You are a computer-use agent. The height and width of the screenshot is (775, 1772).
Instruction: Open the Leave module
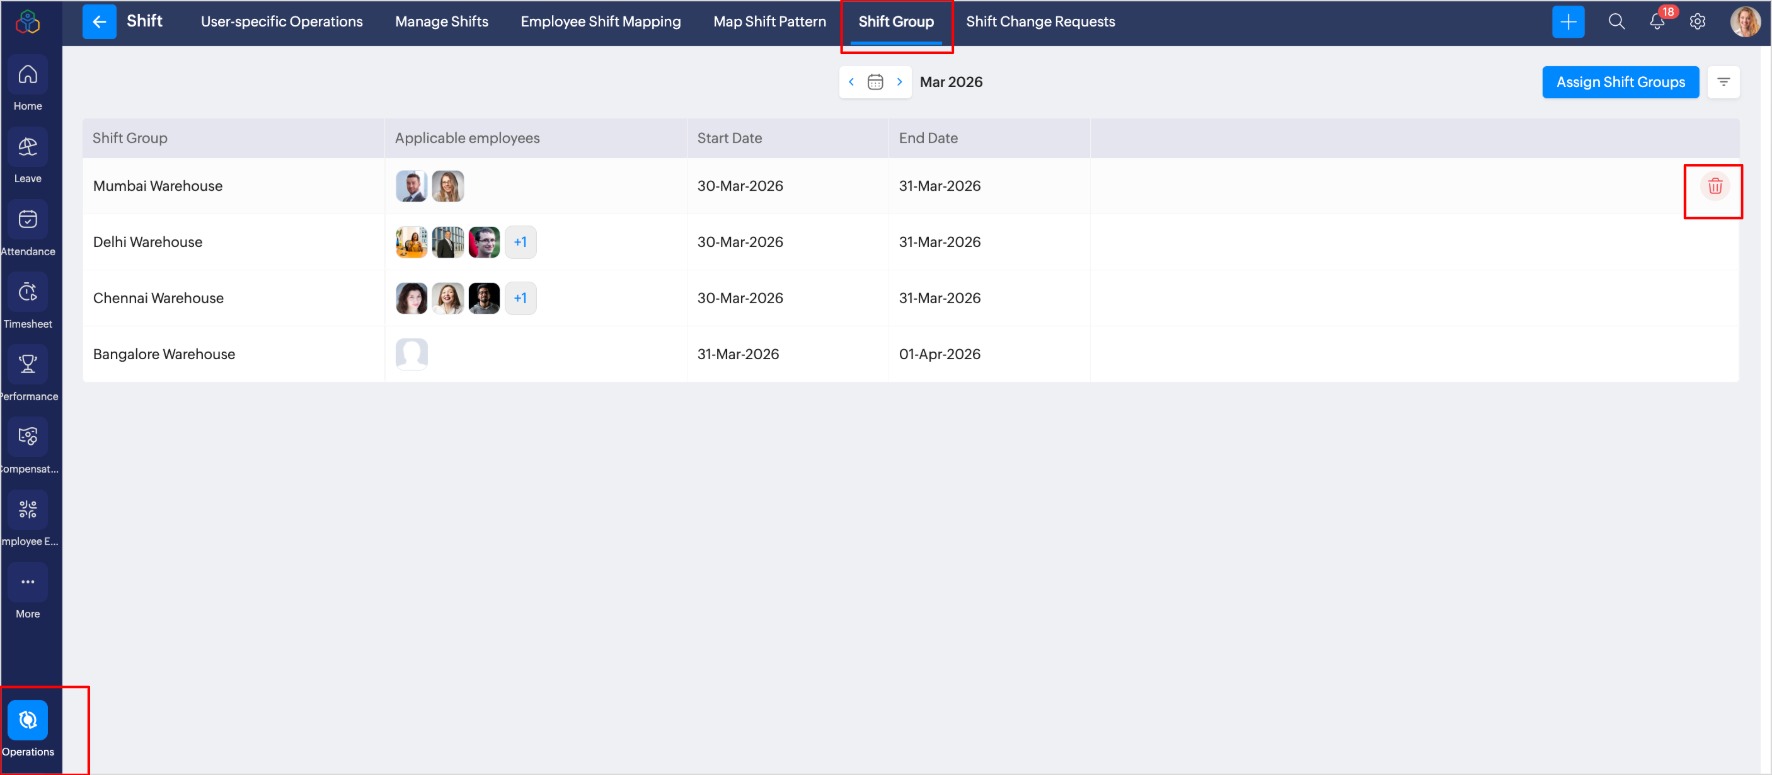click(x=28, y=148)
